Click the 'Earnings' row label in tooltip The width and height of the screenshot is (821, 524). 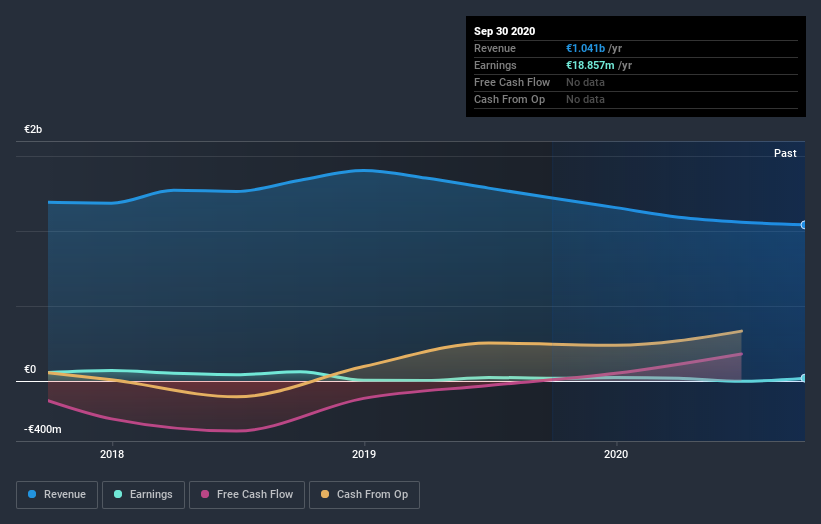click(495, 65)
